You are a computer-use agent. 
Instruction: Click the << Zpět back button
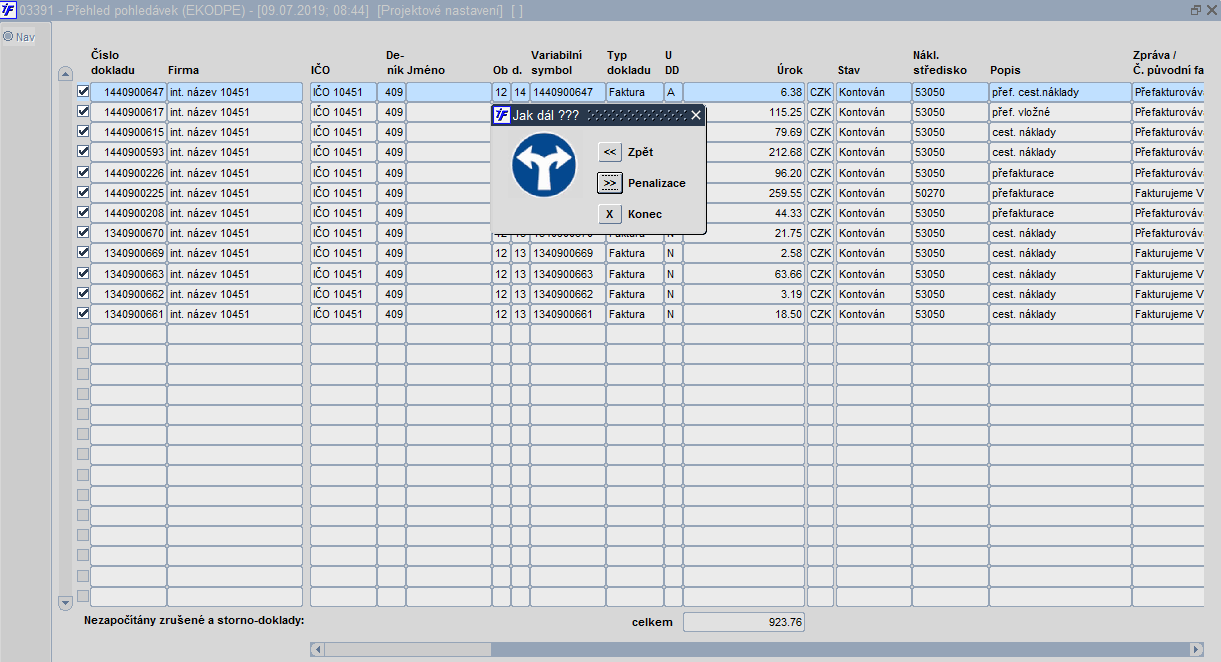(610, 152)
